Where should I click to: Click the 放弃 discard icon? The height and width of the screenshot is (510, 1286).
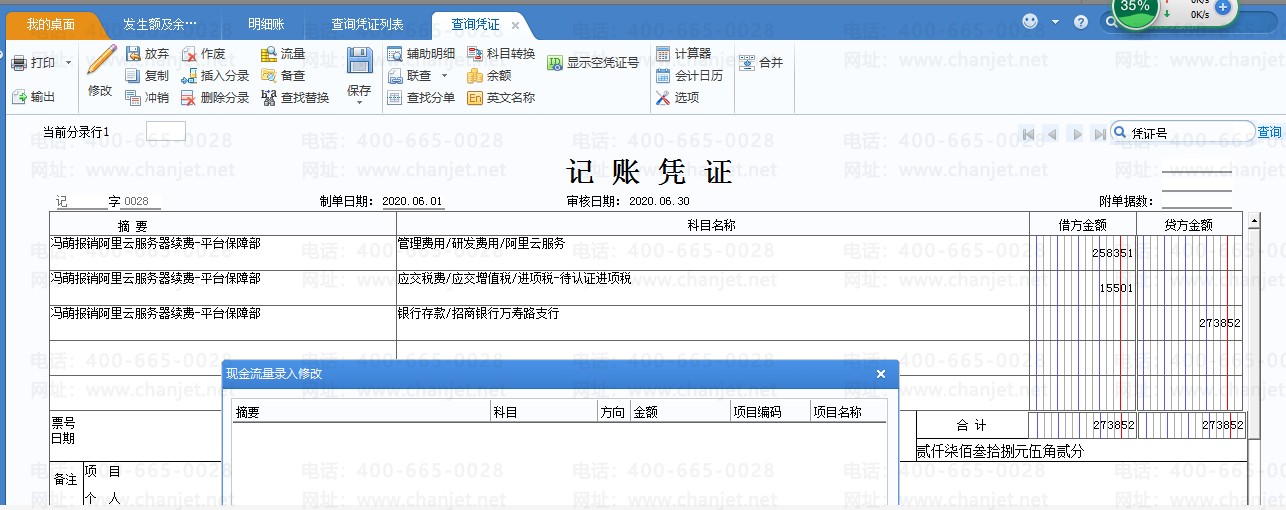[x=133, y=53]
